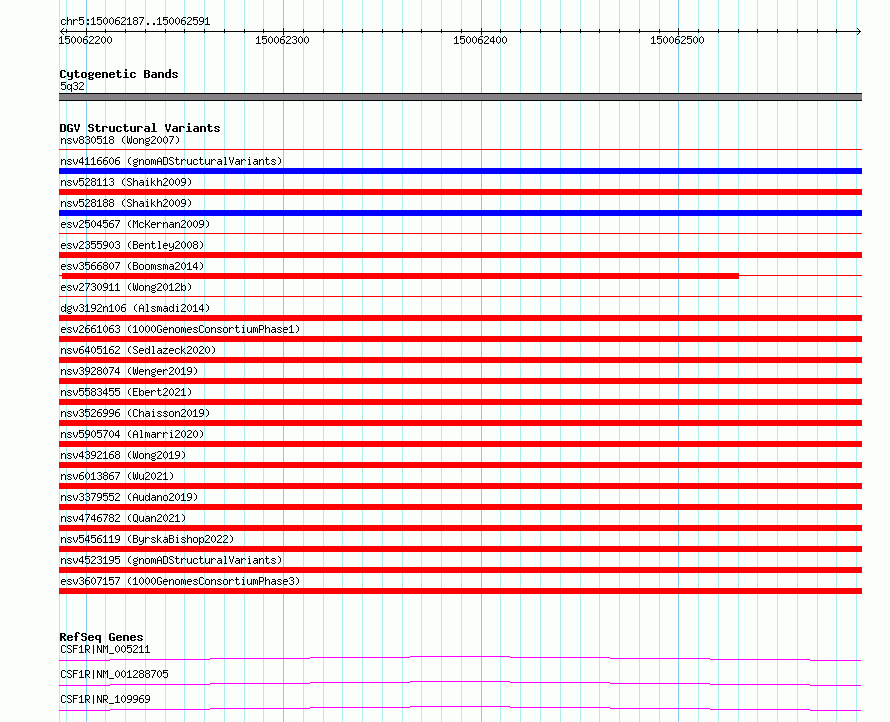
Task: Open variant nsv5456119 (ByrskaBishop2022)
Action: (x=147, y=539)
